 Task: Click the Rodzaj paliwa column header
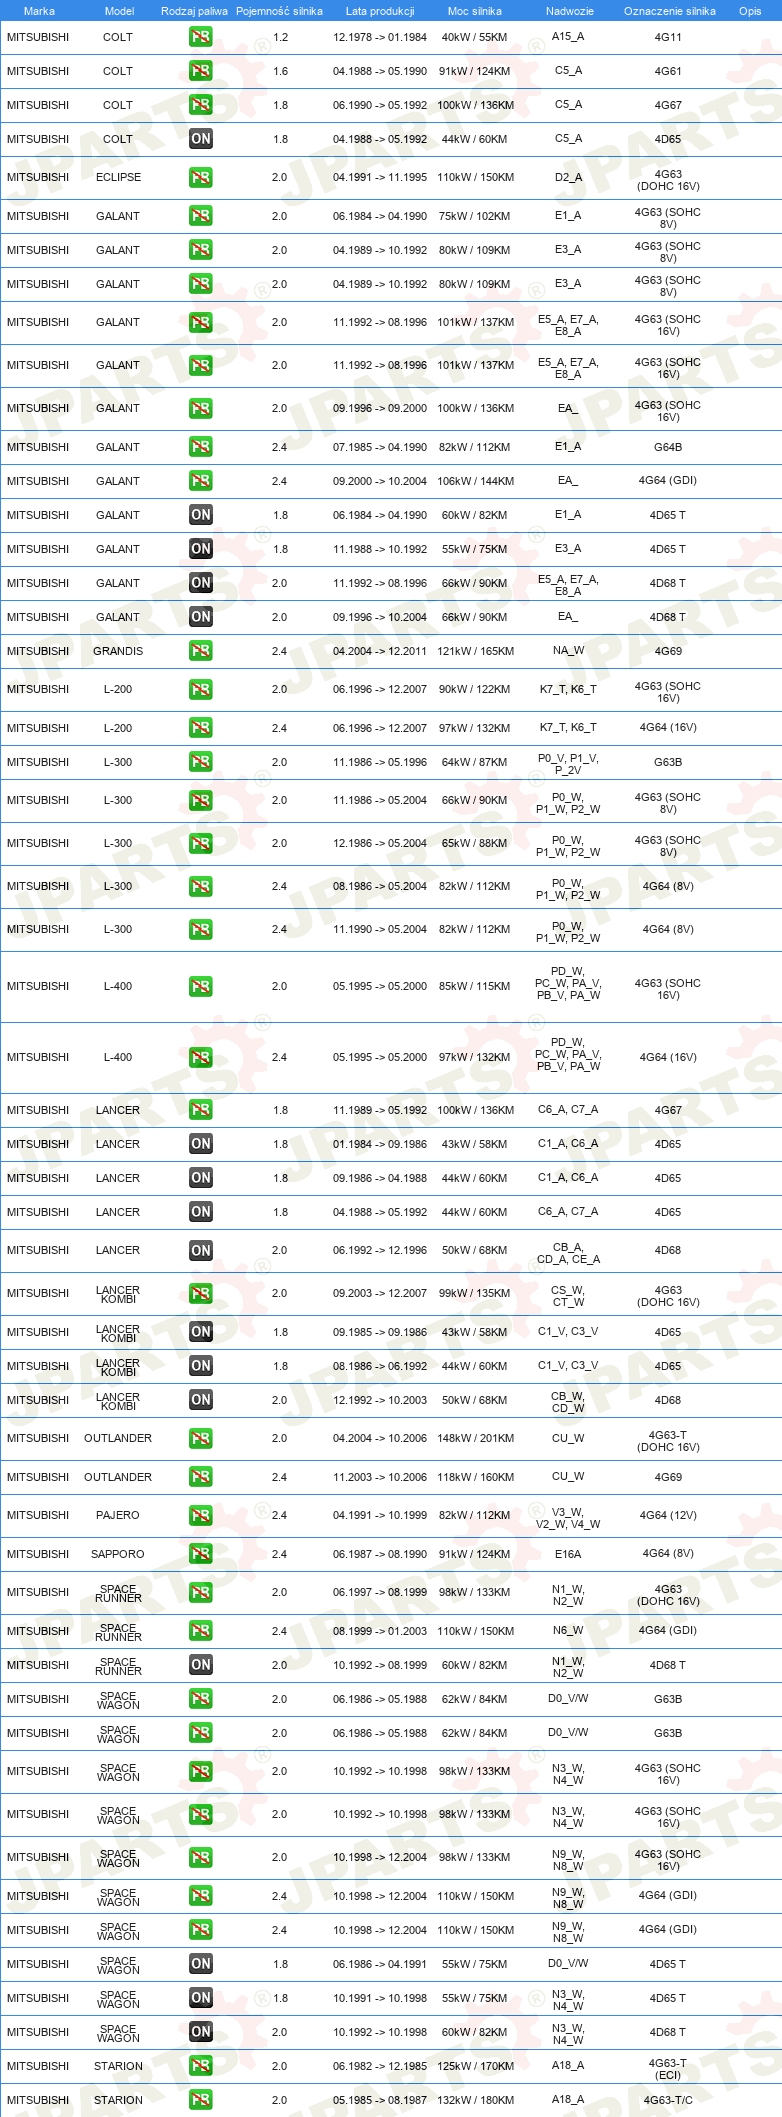pos(194,11)
